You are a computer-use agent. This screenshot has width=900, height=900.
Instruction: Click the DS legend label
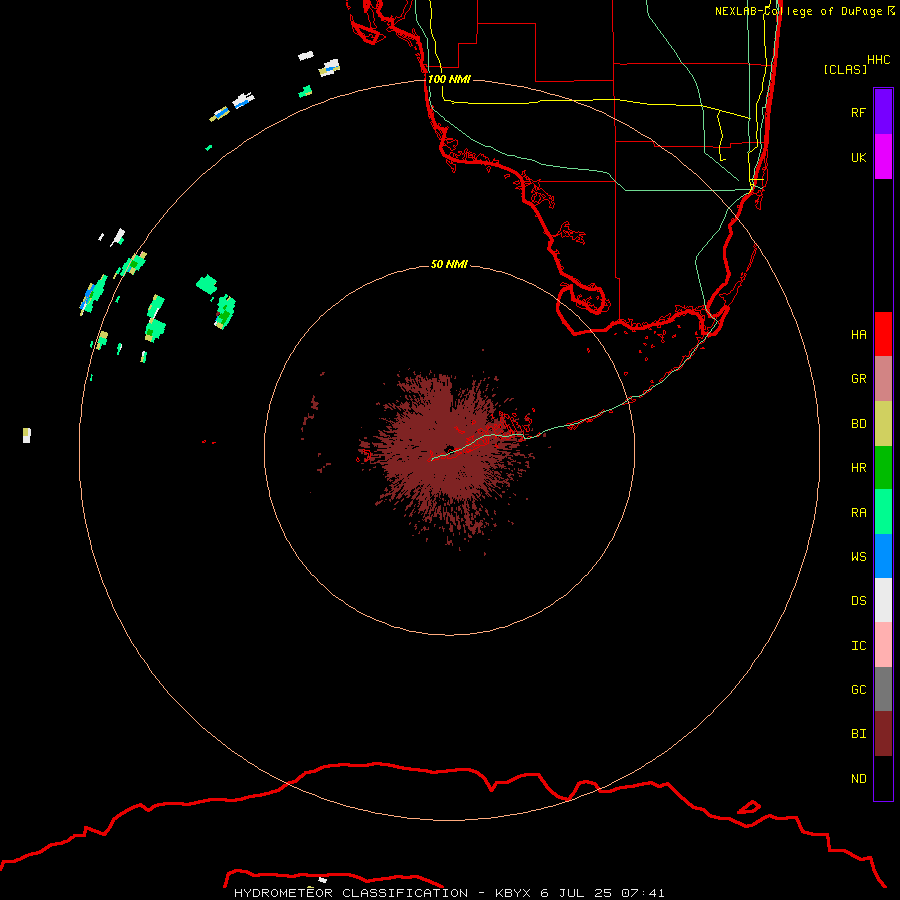(x=858, y=601)
